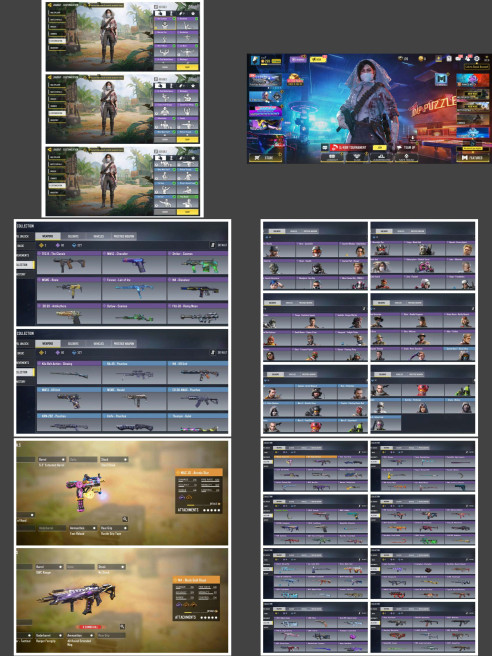Screen dimensions: 492x656
Task: Open the Ammunition slot on pink gun screen
Action: coord(83,528)
